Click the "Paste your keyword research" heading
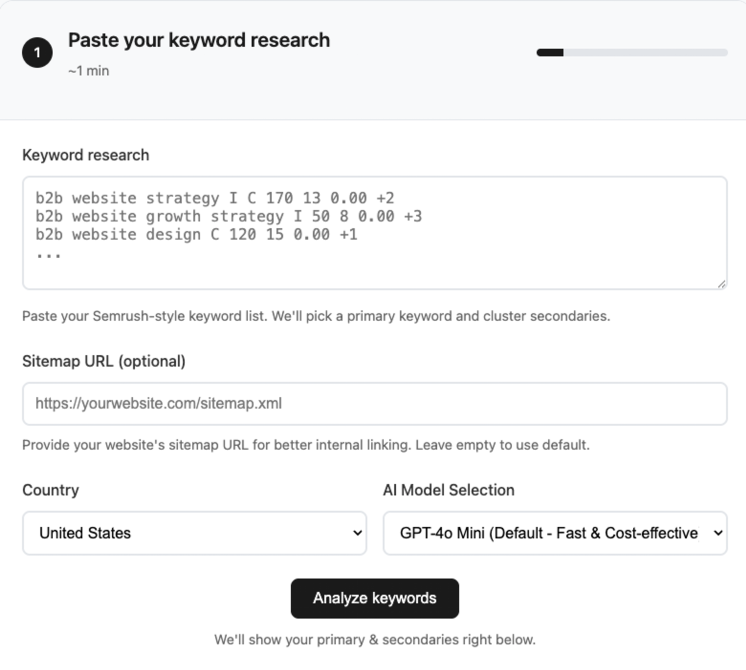The width and height of the screenshot is (746, 670). (199, 41)
